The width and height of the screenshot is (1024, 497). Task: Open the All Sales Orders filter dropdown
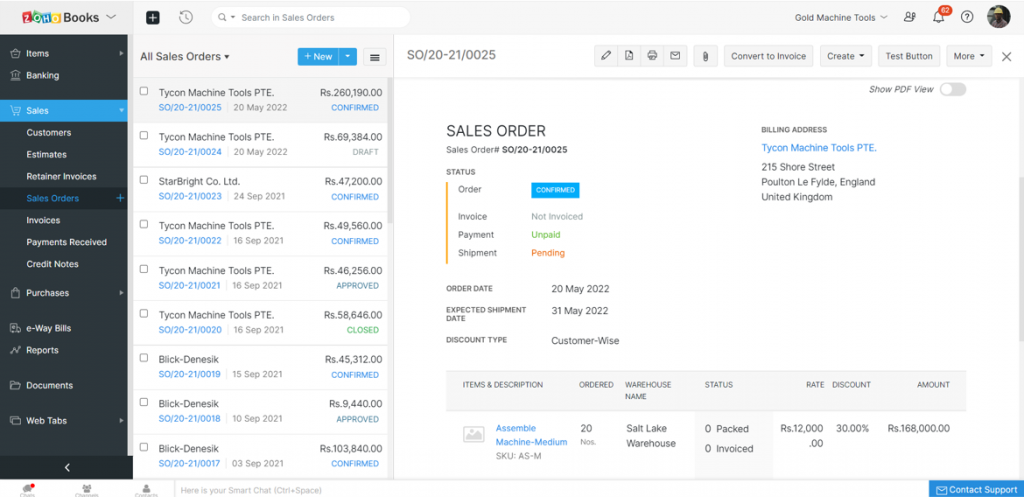point(185,57)
